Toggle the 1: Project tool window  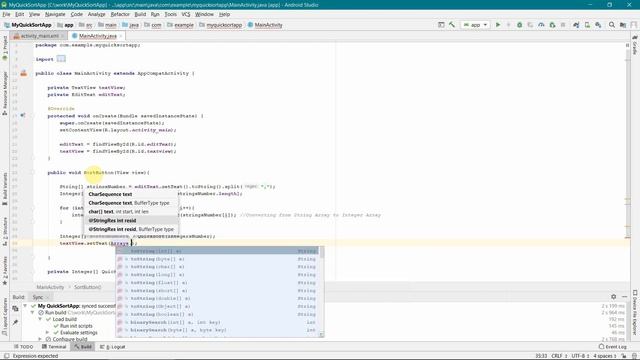tap(5, 49)
